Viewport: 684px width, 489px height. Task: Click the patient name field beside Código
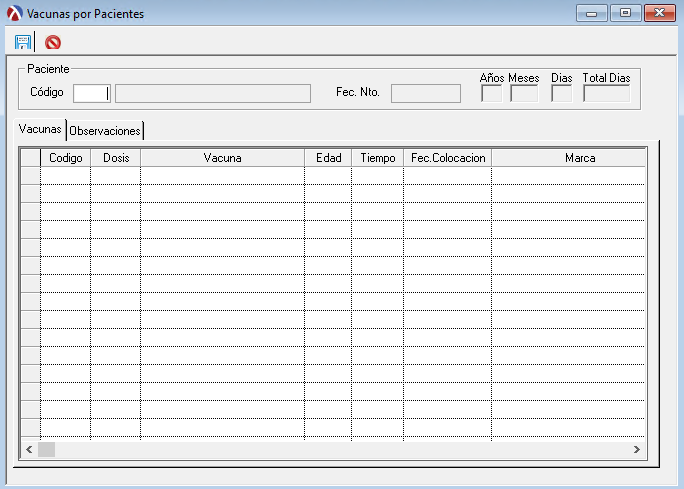[212, 93]
